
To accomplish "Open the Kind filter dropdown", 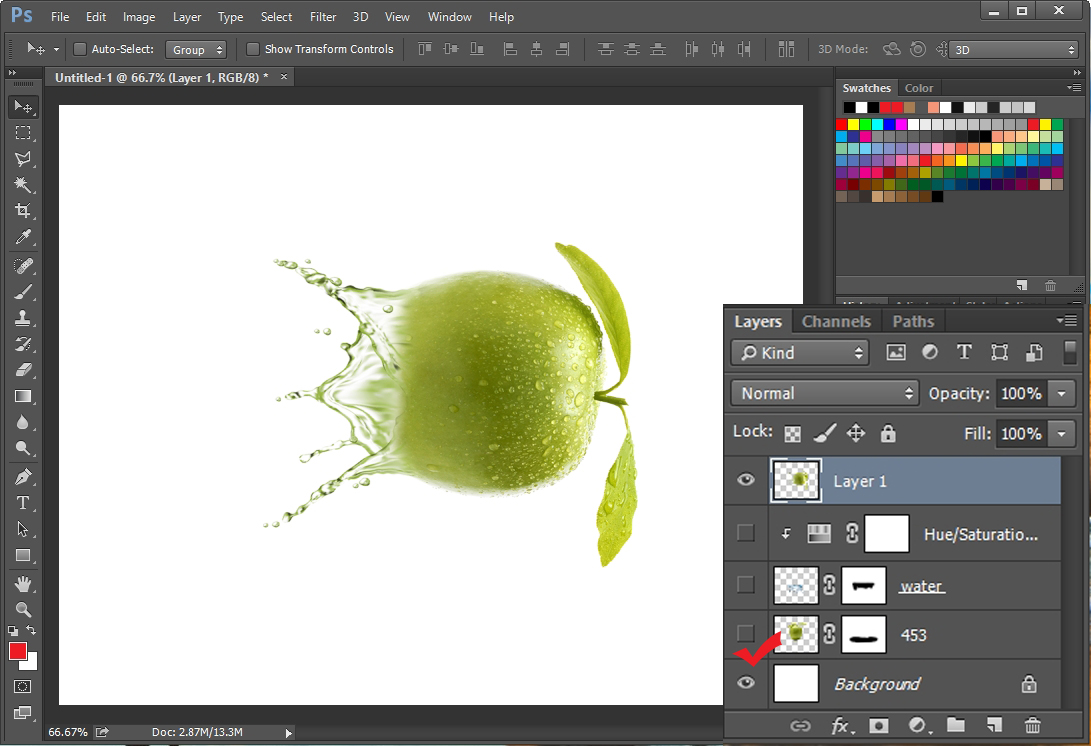I will pyautogui.click(x=800, y=353).
